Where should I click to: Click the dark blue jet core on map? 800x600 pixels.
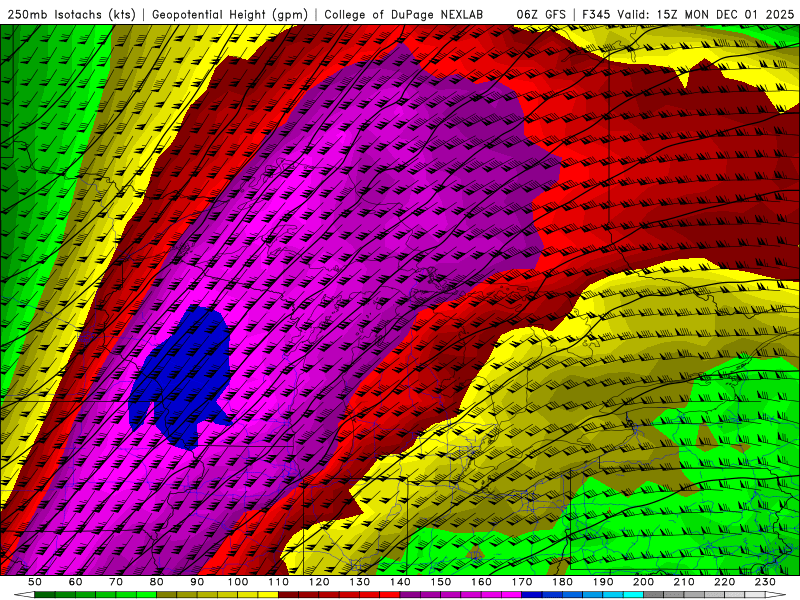pos(181,375)
